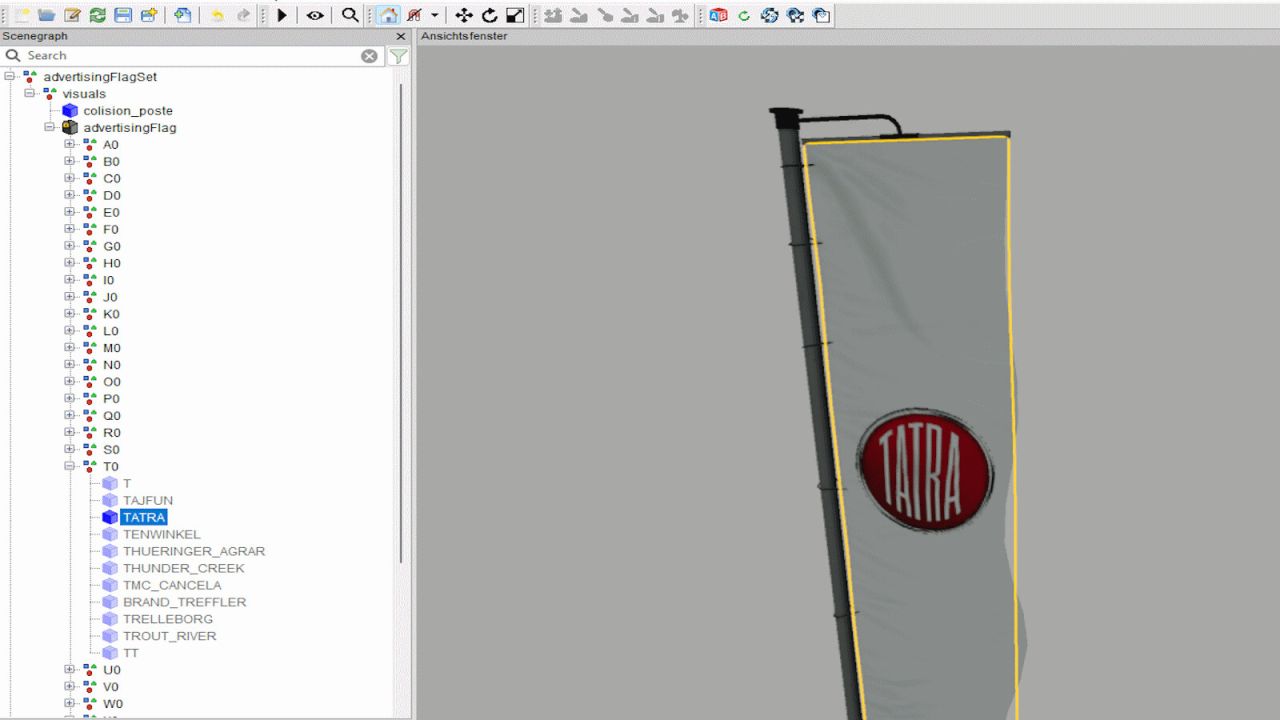Screen dimensions: 1280x720
Task: Clear the Scenegraph search field
Action: 369,56
